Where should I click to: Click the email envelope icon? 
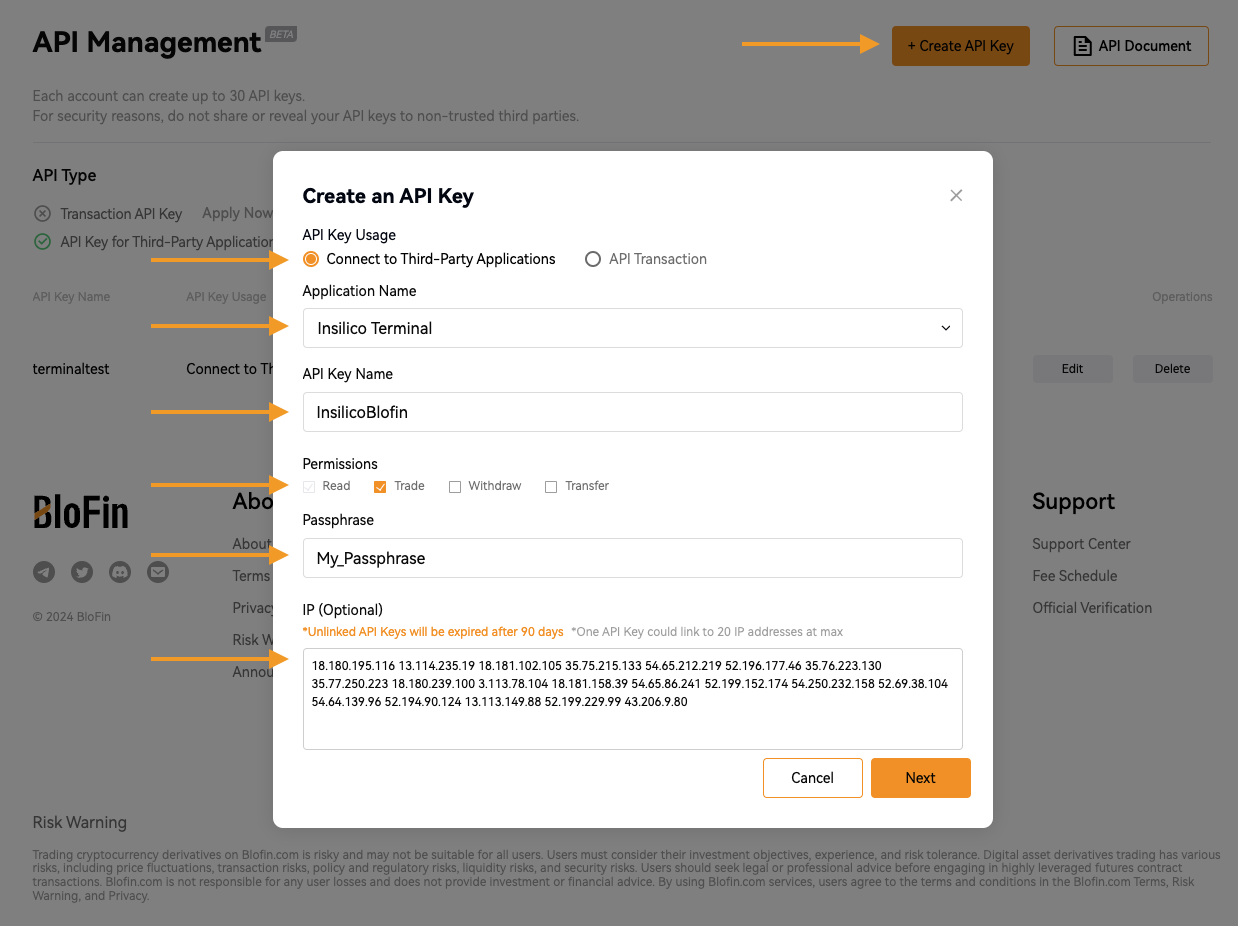point(158,572)
